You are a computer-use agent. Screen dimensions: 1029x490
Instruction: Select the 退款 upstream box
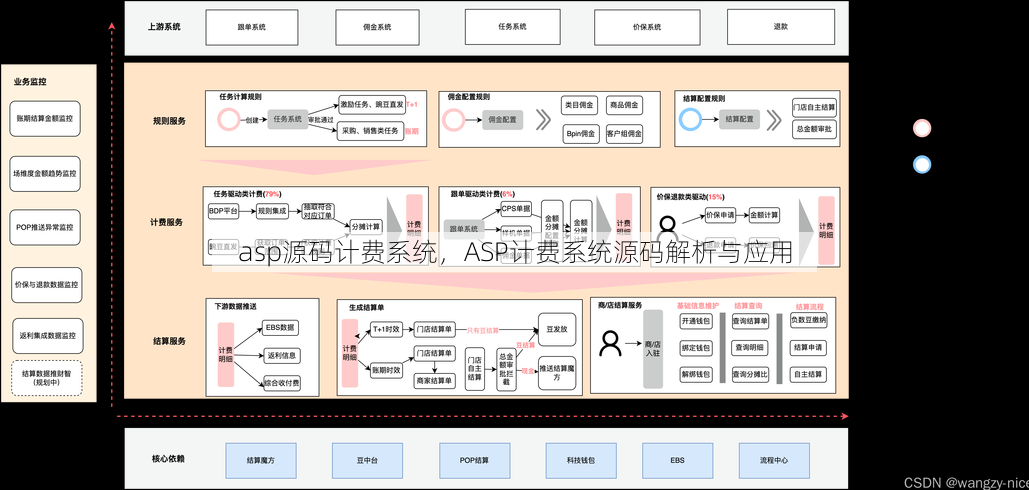coord(780,27)
